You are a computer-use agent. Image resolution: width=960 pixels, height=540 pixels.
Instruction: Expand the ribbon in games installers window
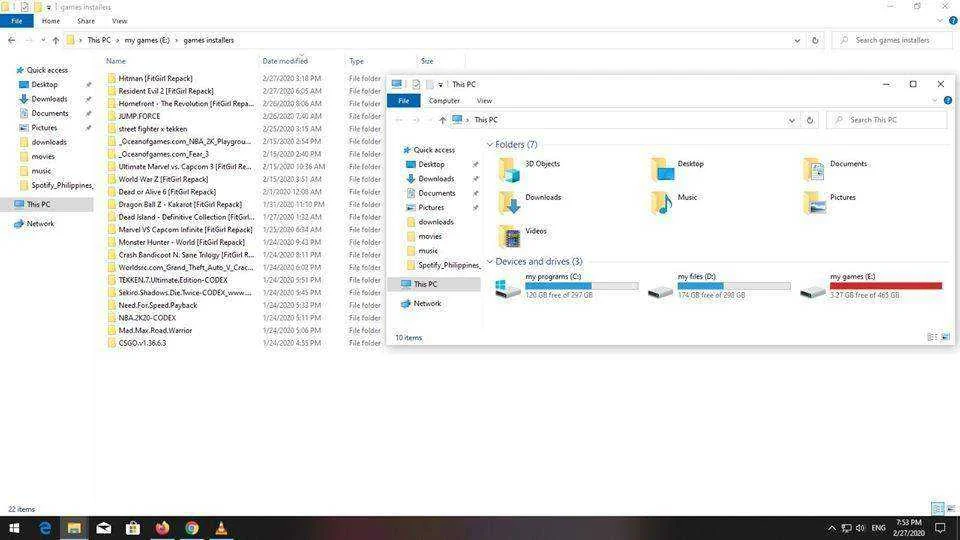tap(940, 21)
